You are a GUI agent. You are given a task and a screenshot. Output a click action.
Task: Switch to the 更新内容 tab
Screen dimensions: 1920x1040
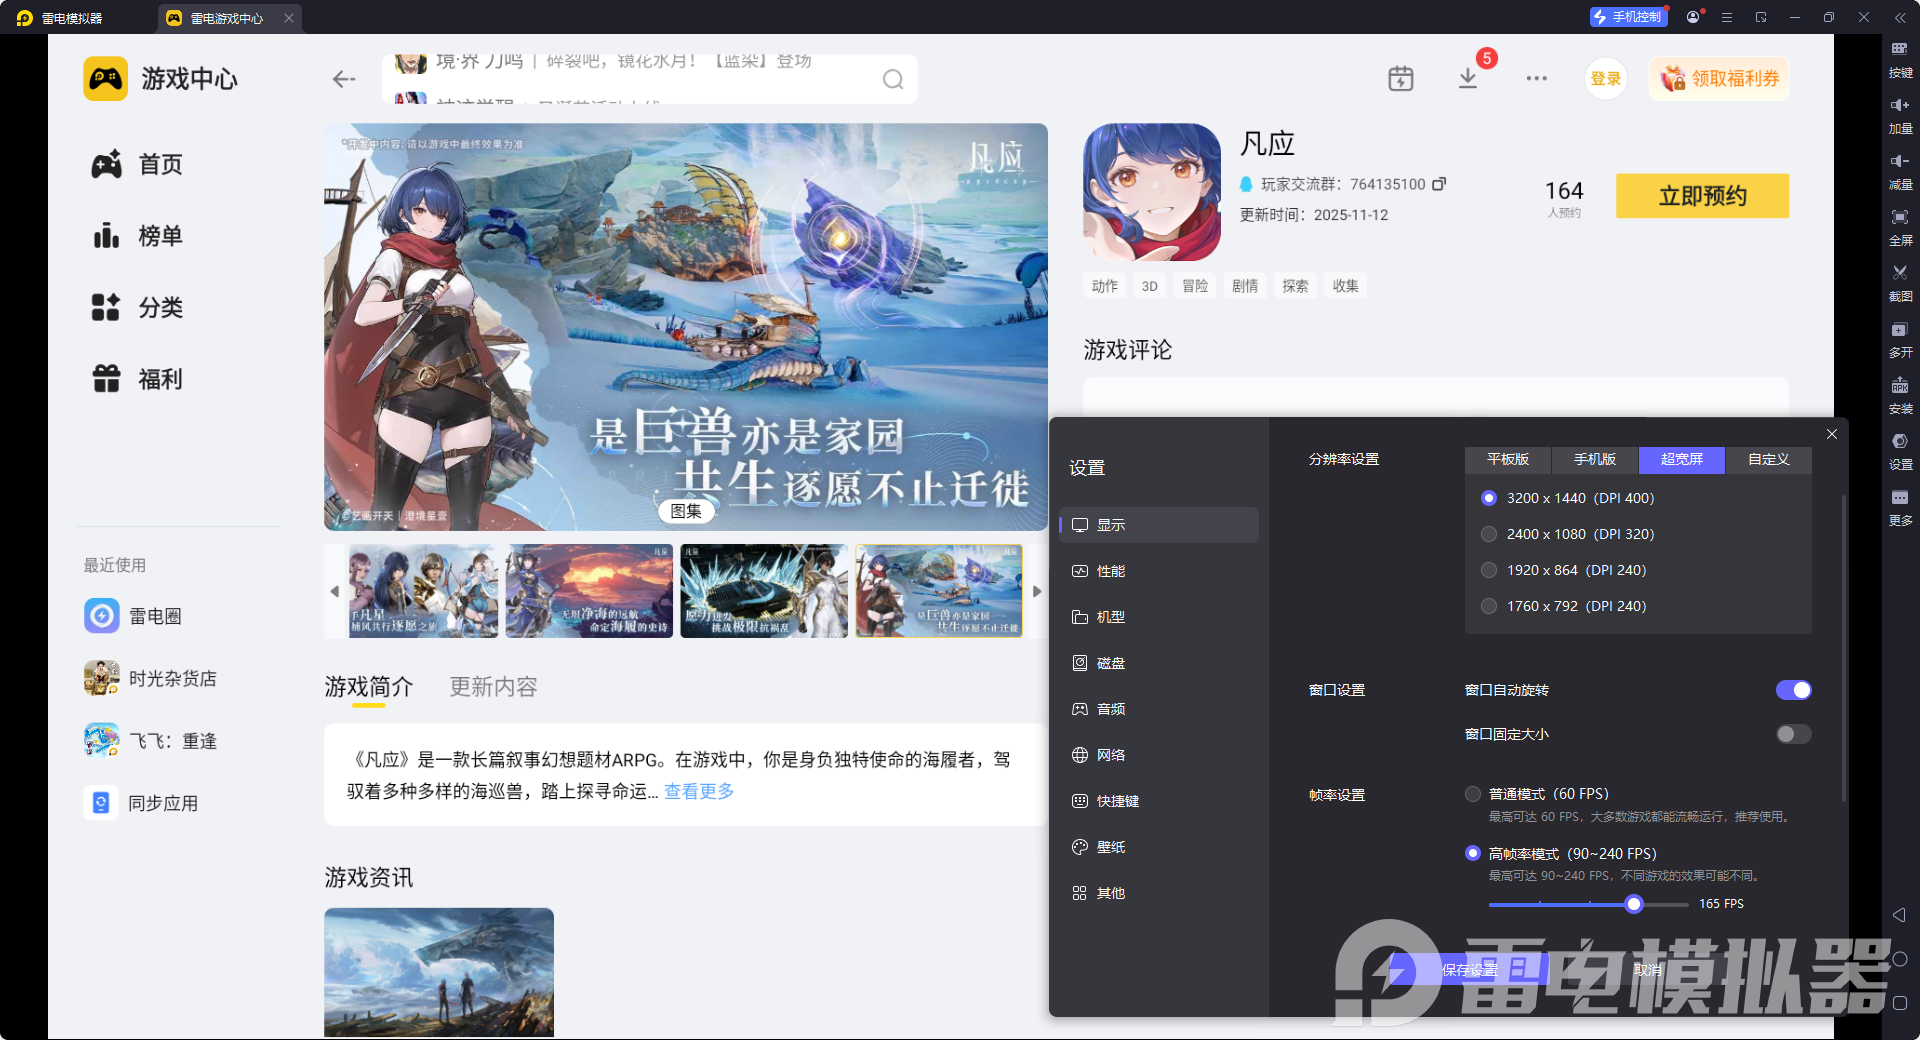pos(494,687)
